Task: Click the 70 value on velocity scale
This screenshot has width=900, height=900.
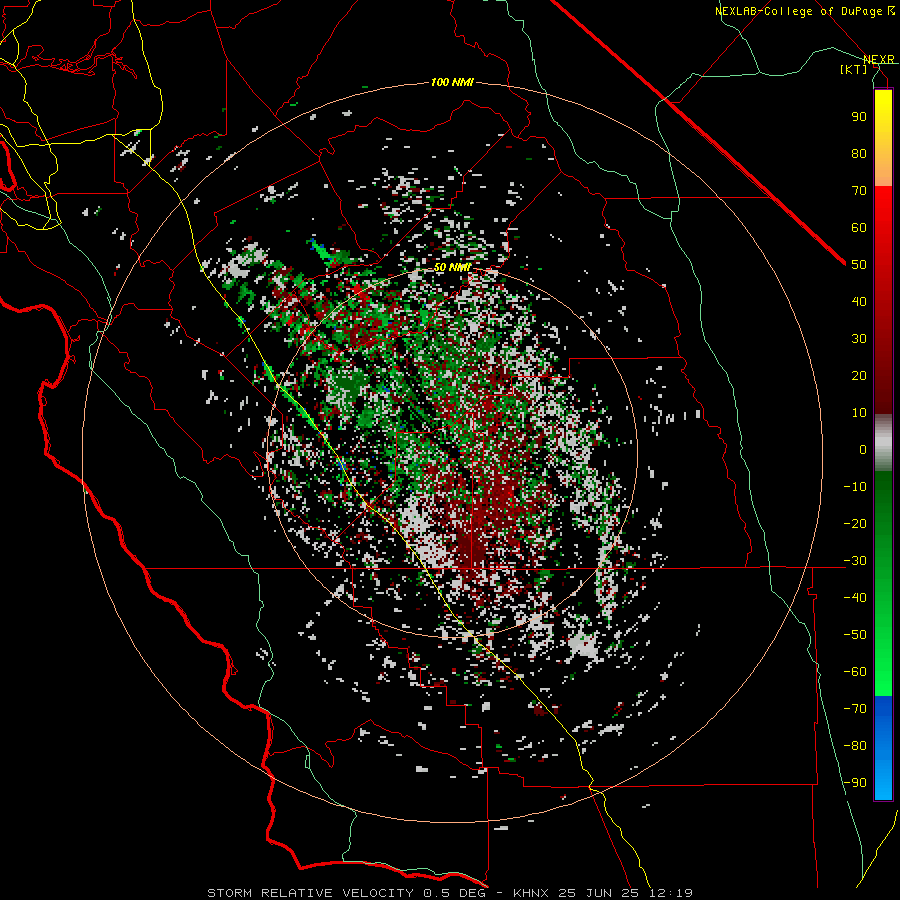Action: 859,191
